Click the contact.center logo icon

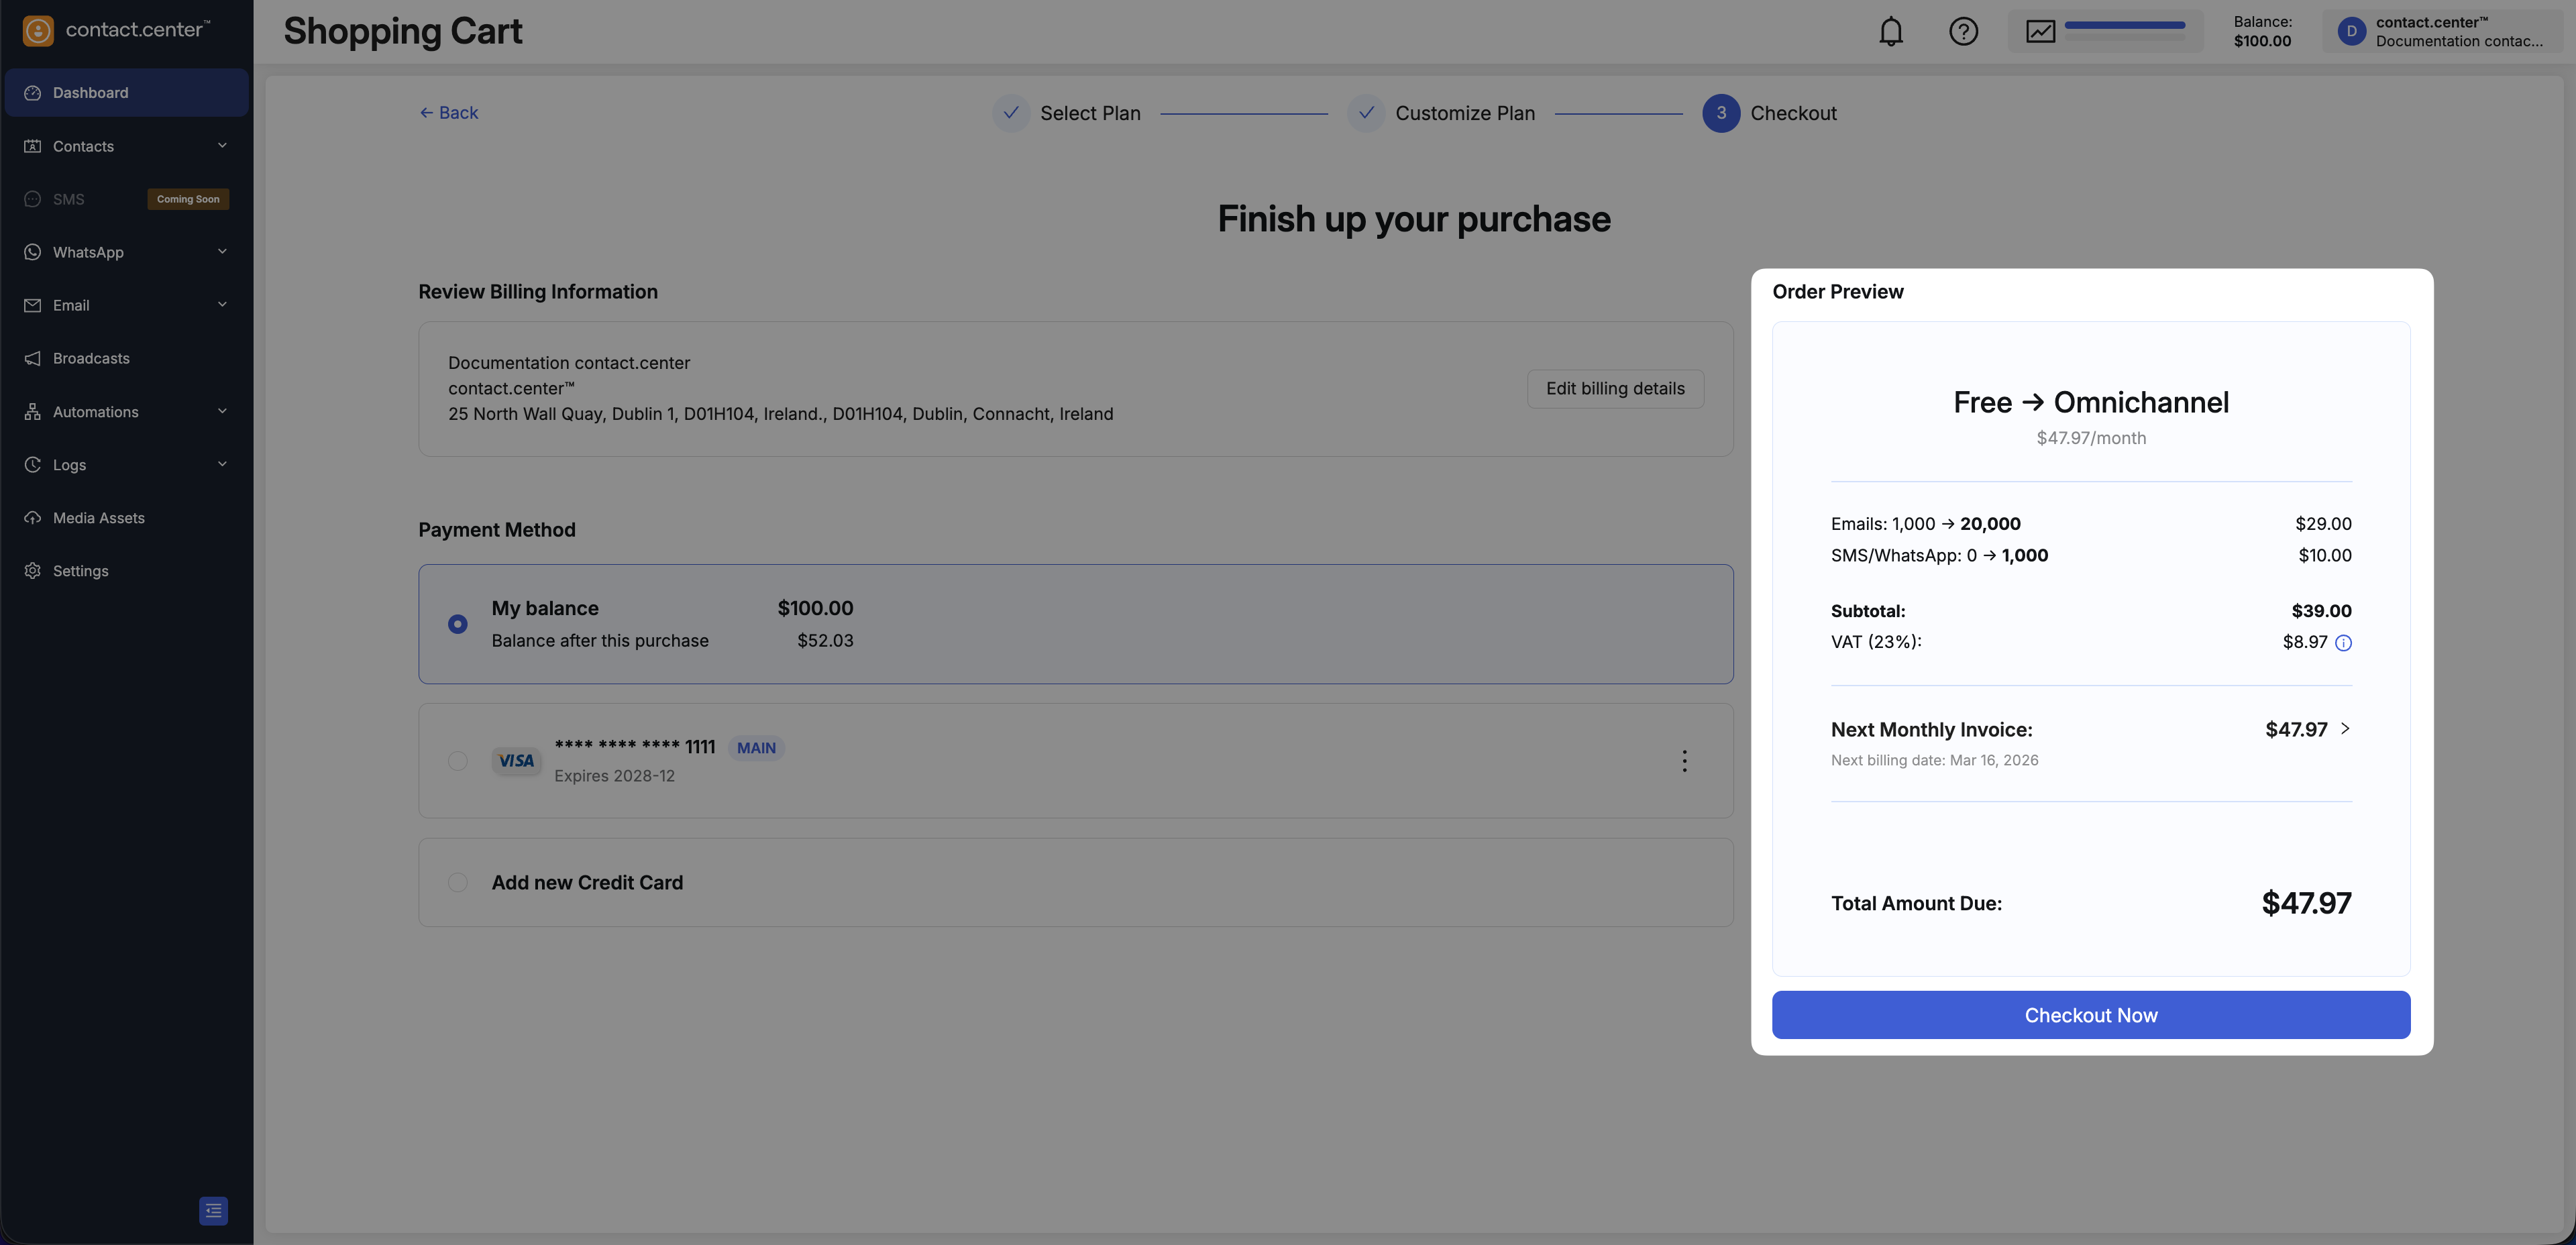(38, 31)
